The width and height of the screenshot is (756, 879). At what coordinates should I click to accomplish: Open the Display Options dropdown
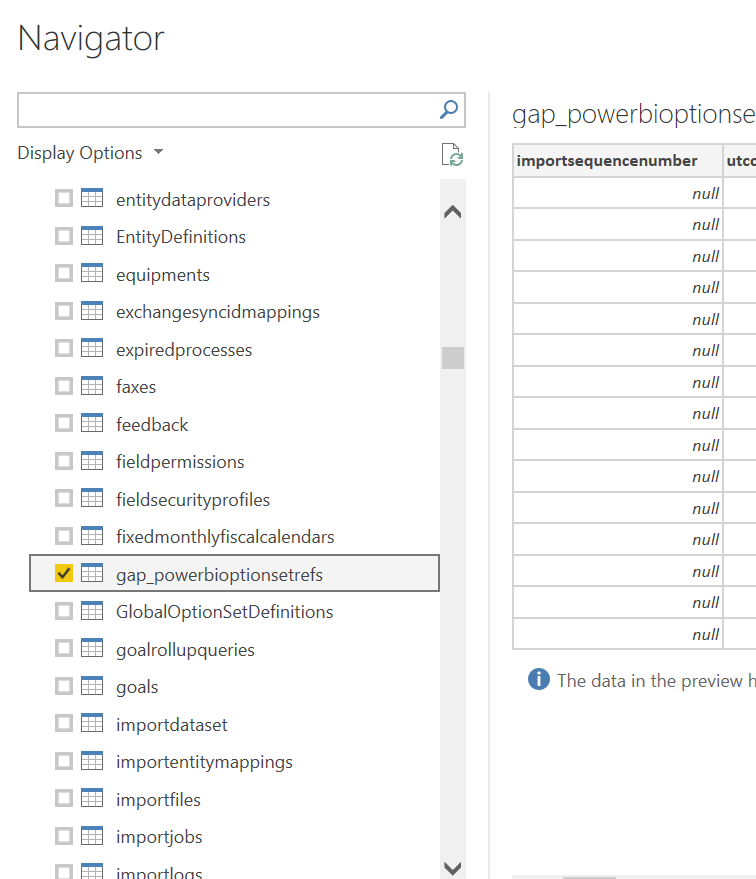point(90,152)
